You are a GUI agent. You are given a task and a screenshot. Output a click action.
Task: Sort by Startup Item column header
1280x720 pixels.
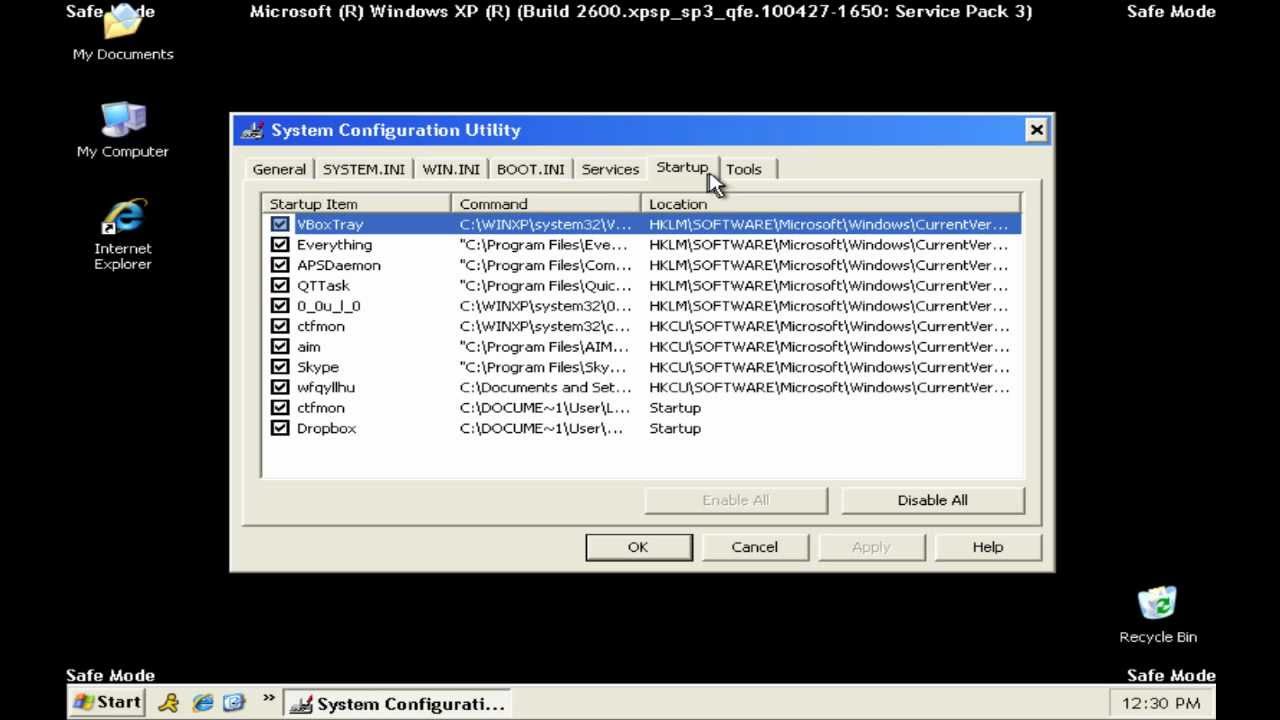point(356,204)
